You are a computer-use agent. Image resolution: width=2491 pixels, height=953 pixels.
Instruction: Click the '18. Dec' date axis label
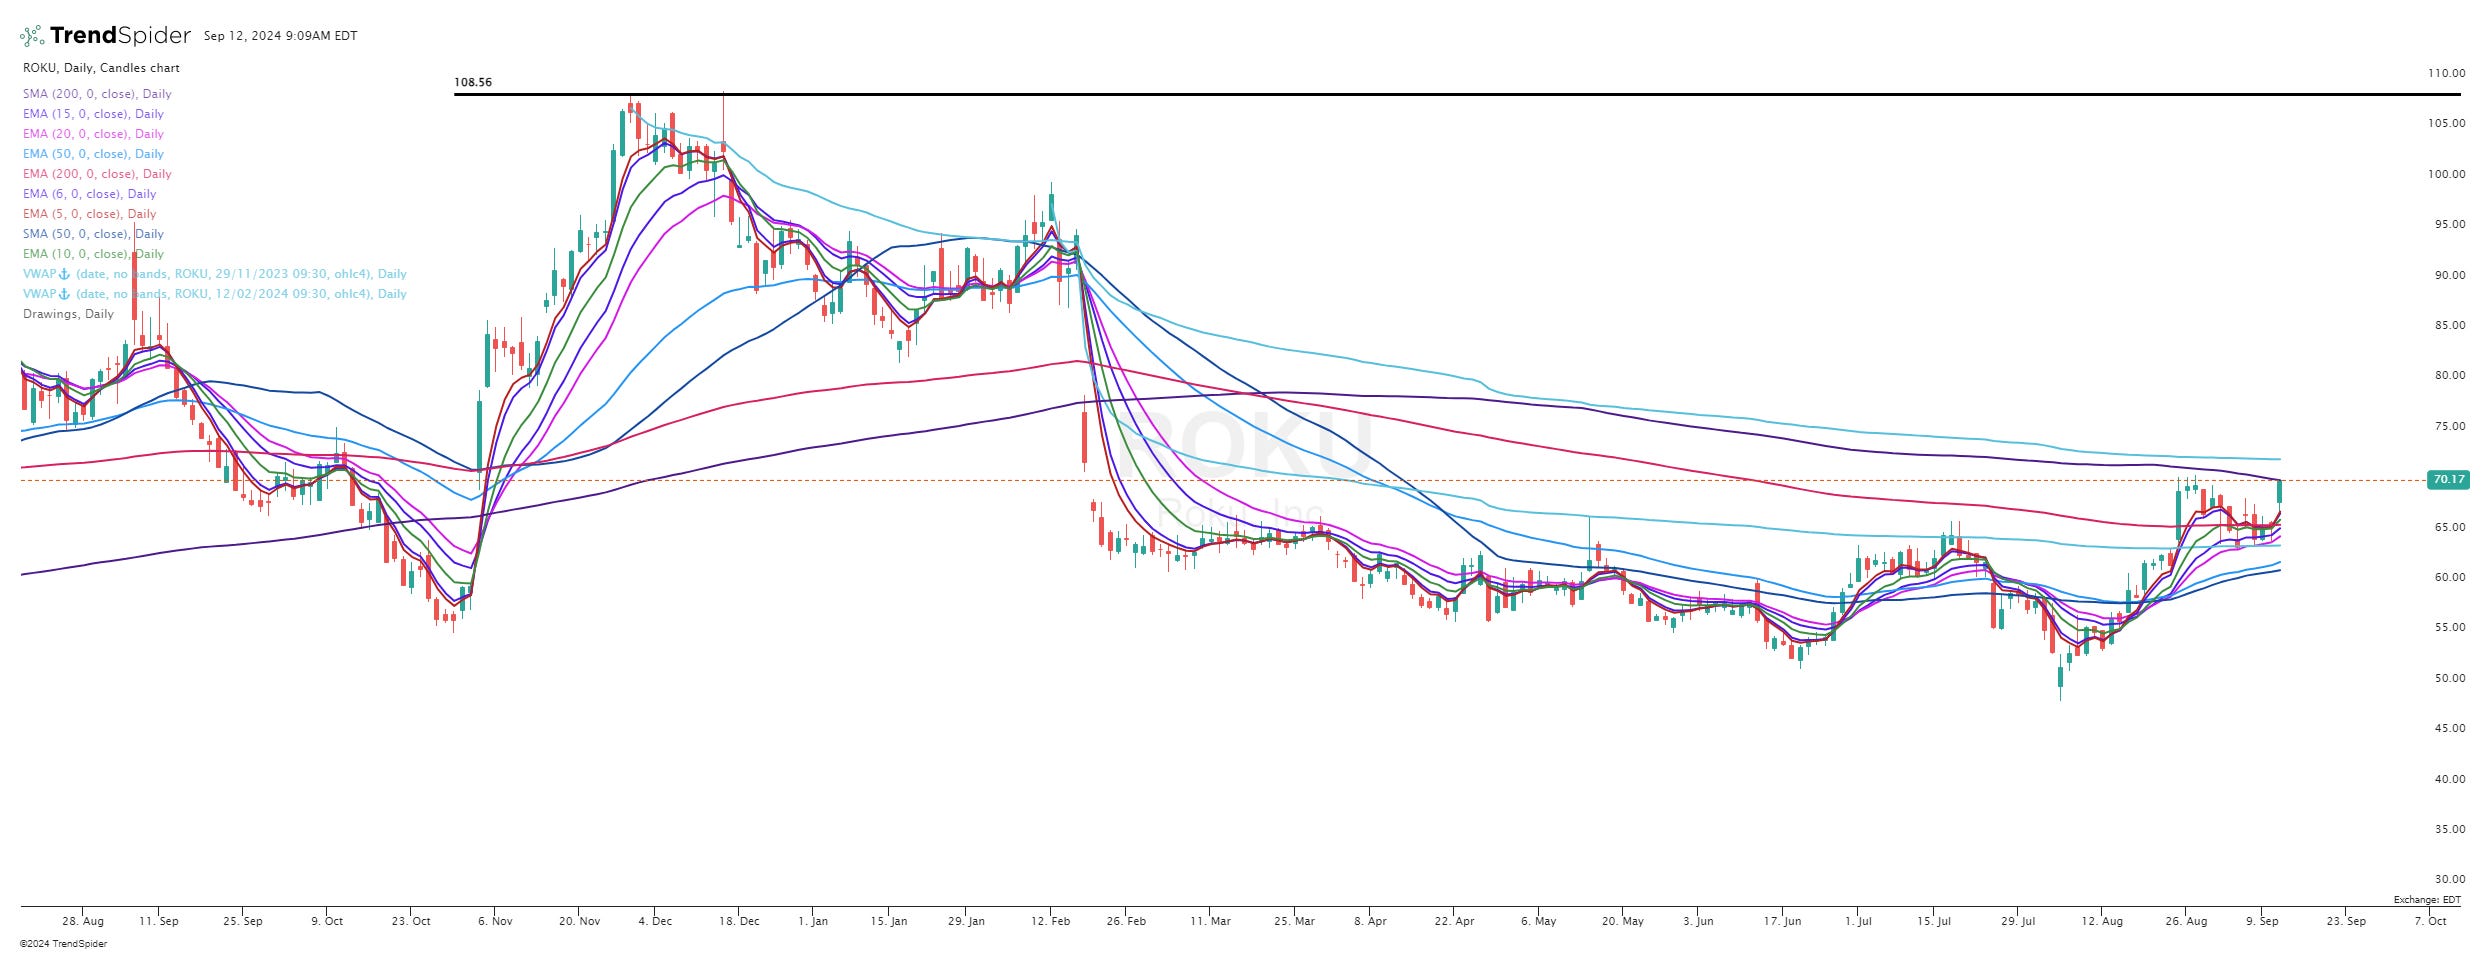[739, 921]
